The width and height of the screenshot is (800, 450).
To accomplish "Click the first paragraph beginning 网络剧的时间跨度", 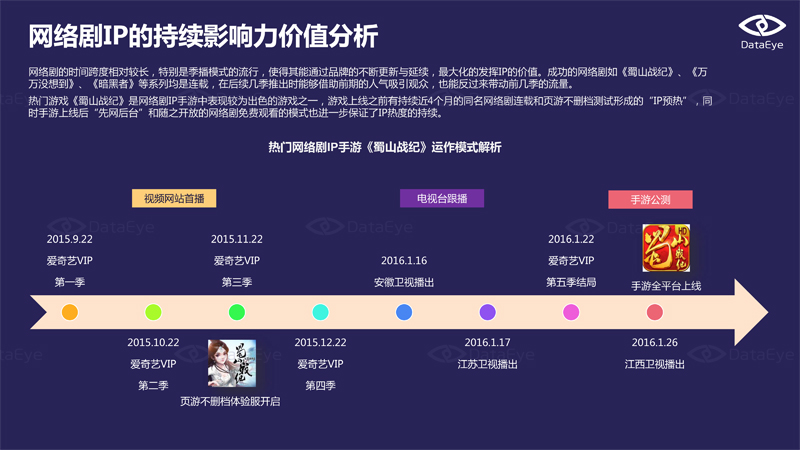I will pos(368,78).
